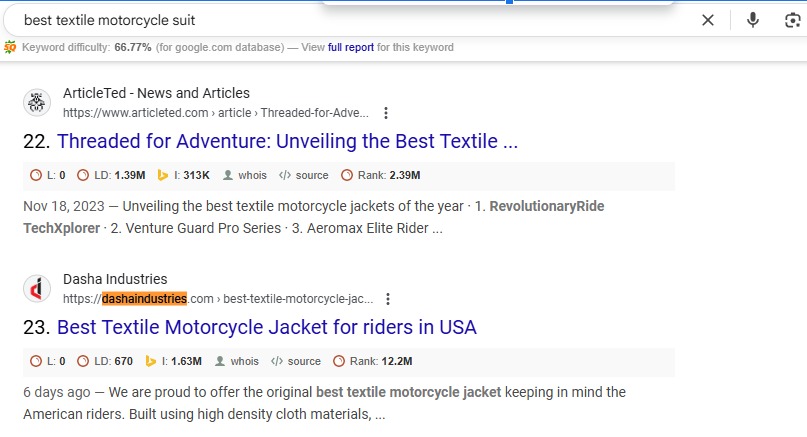Click the Dasha Industries site favicon
Image resolution: width=807 pixels, height=437 pixels.
[x=37, y=289]
